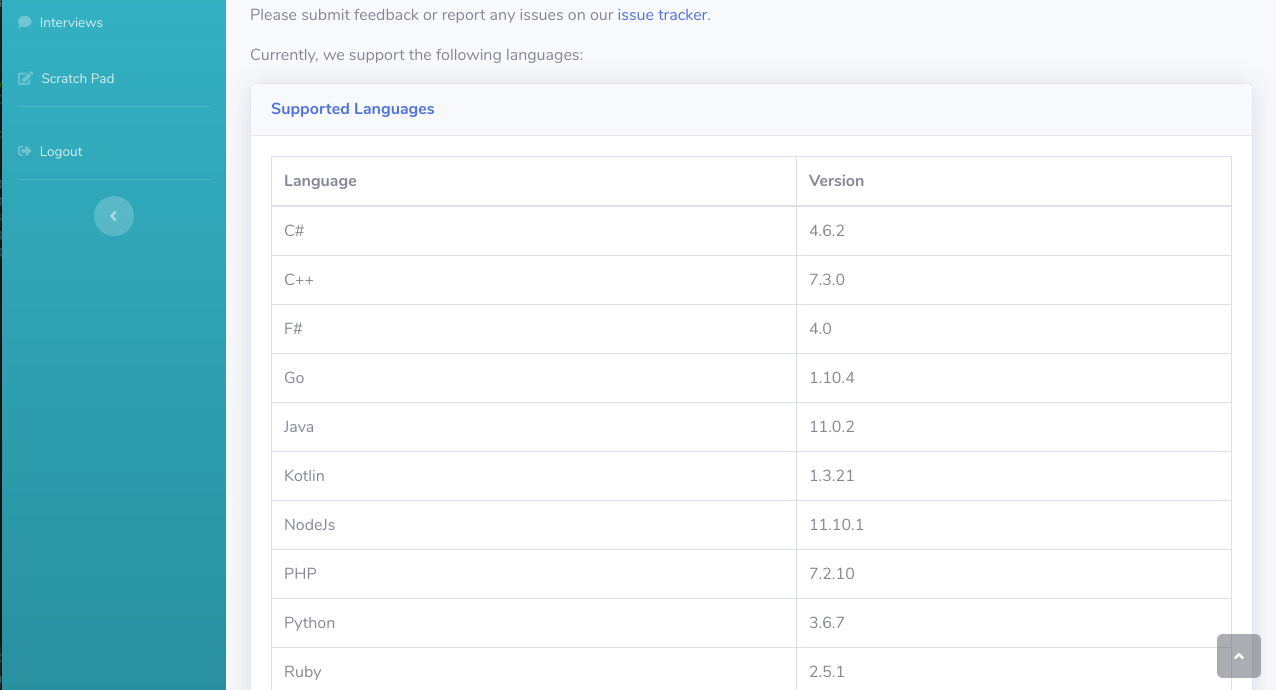The image size is (1276, 690).
Task: Select the C# language cell
Action: [534, 231]
